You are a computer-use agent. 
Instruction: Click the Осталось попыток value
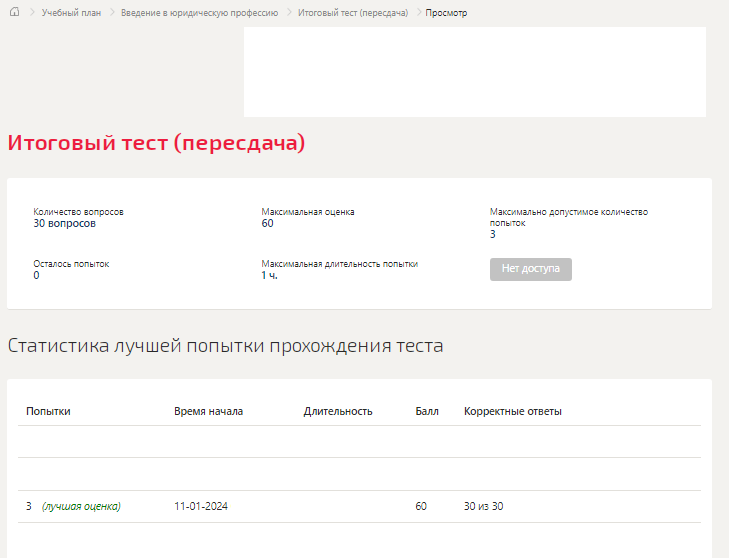[36, 275]
